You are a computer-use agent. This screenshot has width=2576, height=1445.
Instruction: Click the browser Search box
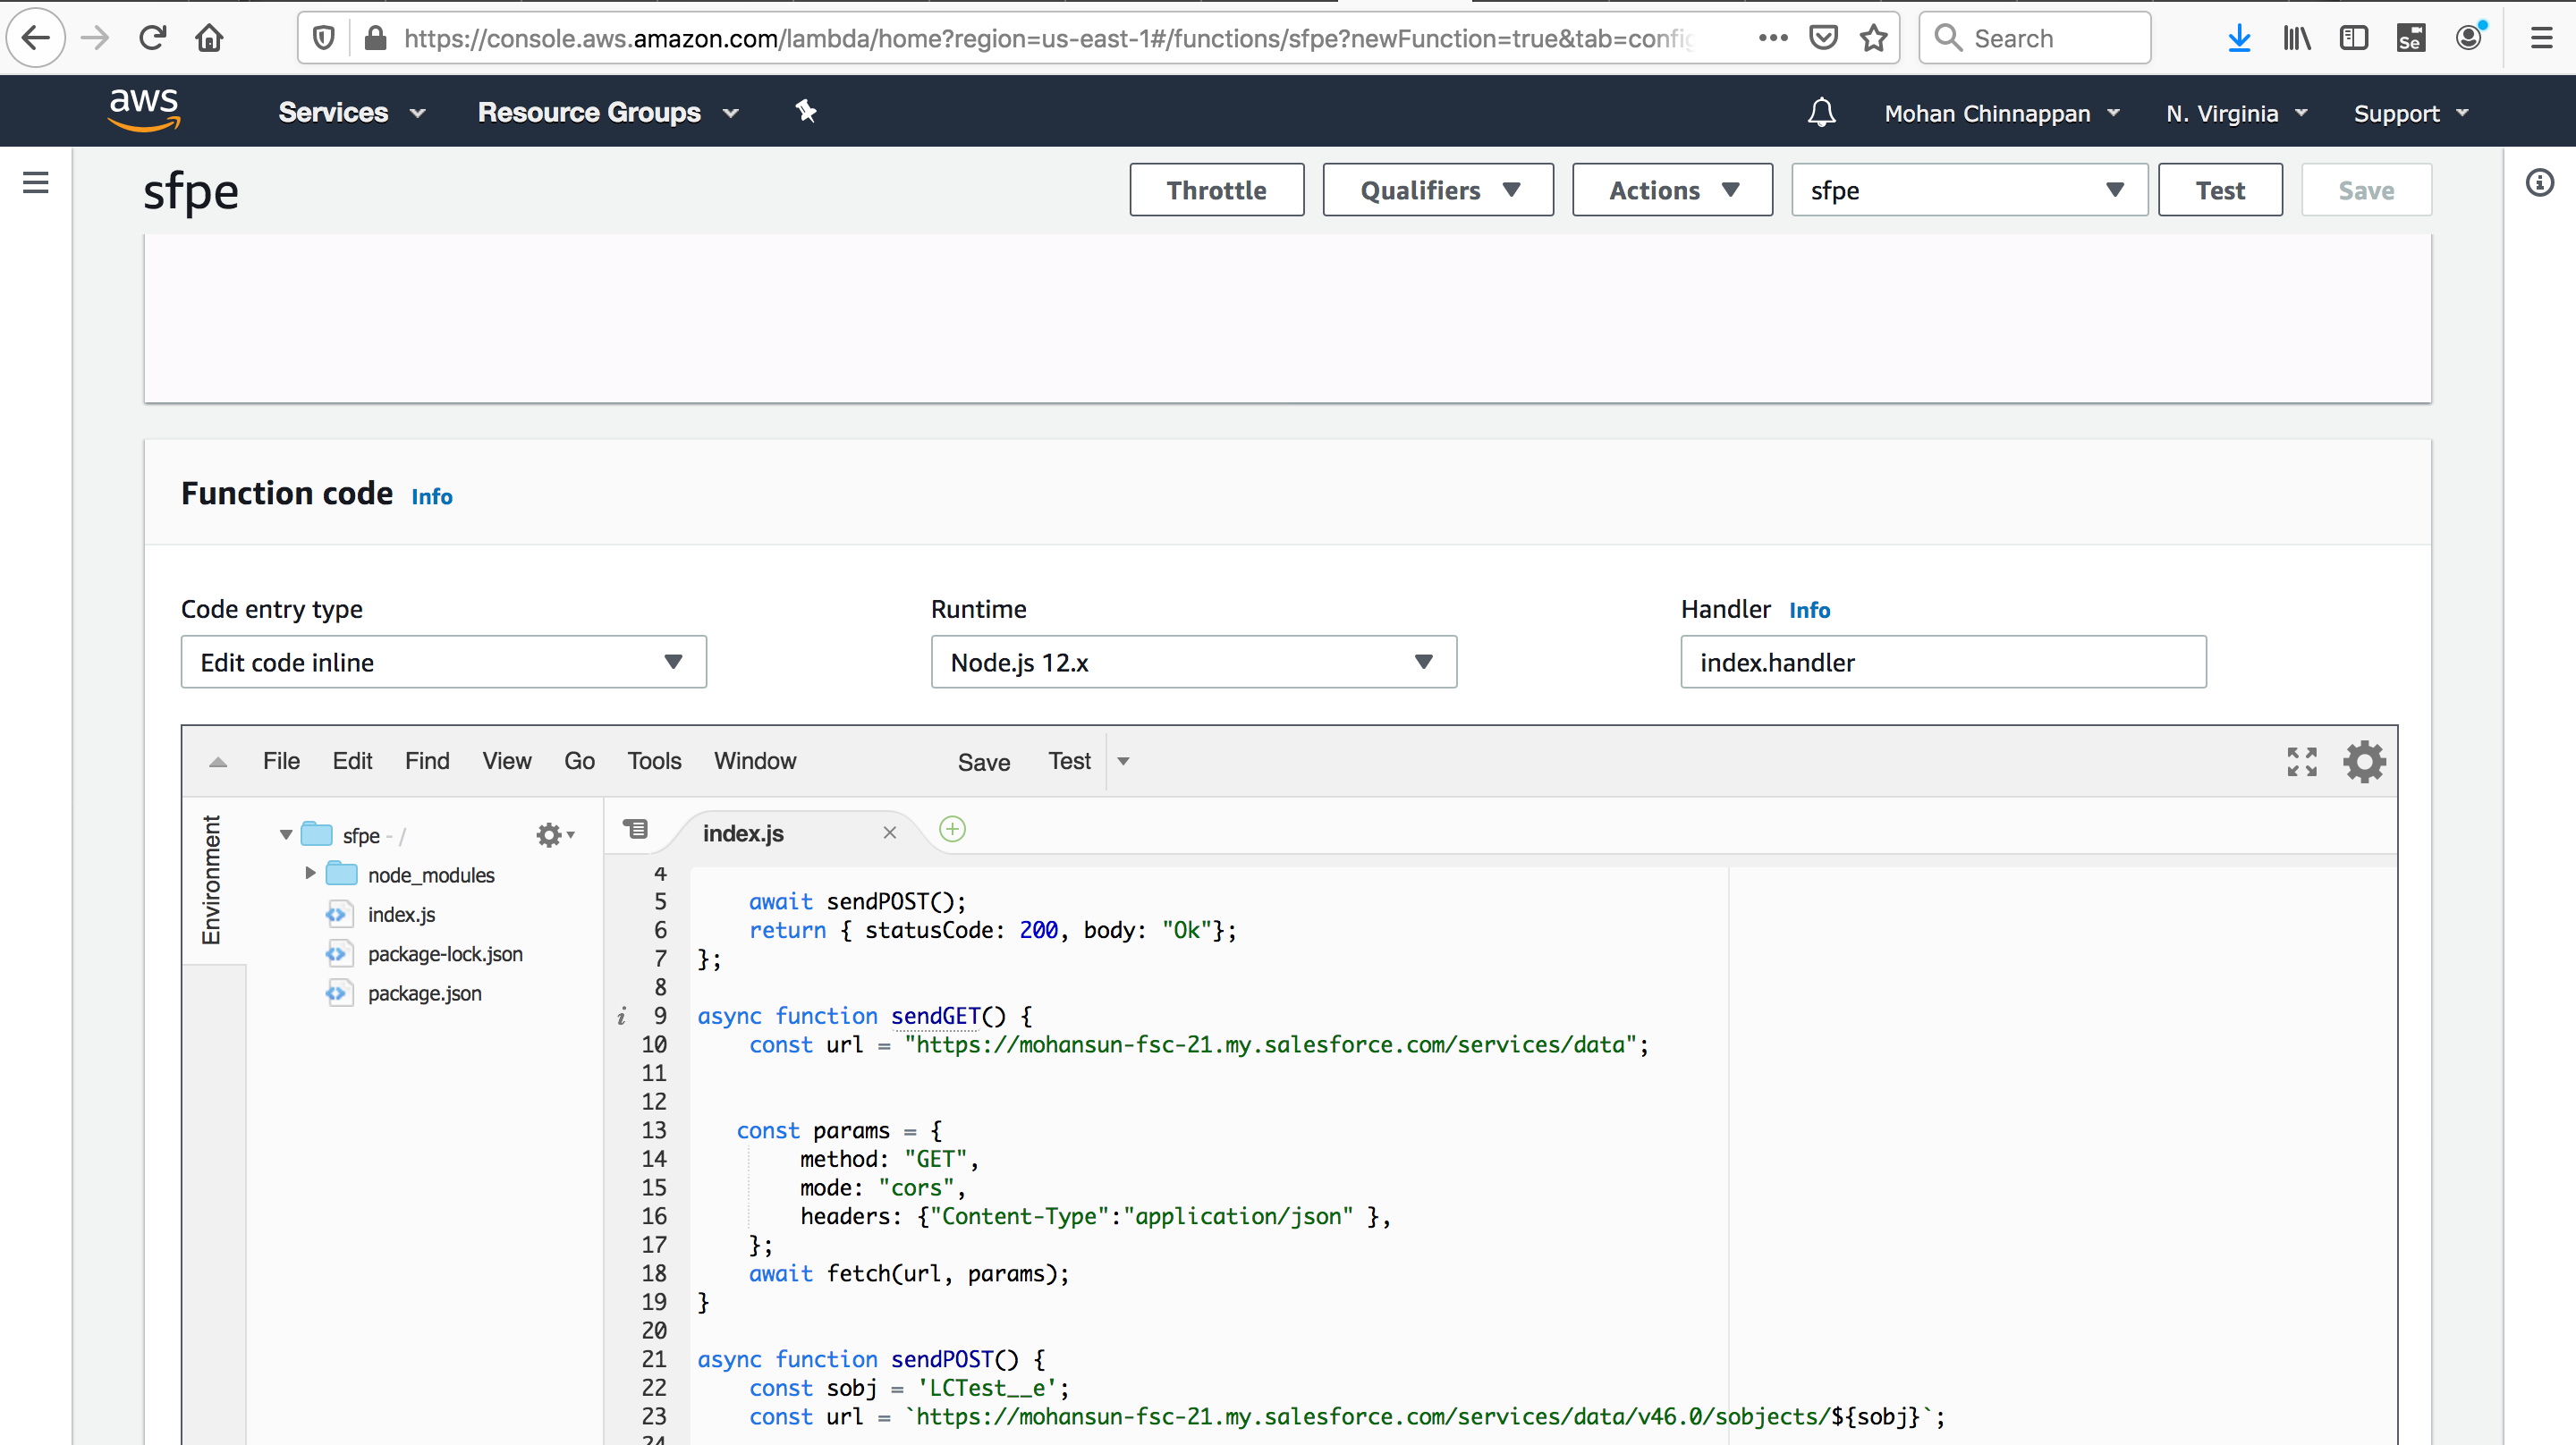pos(2034,38)
